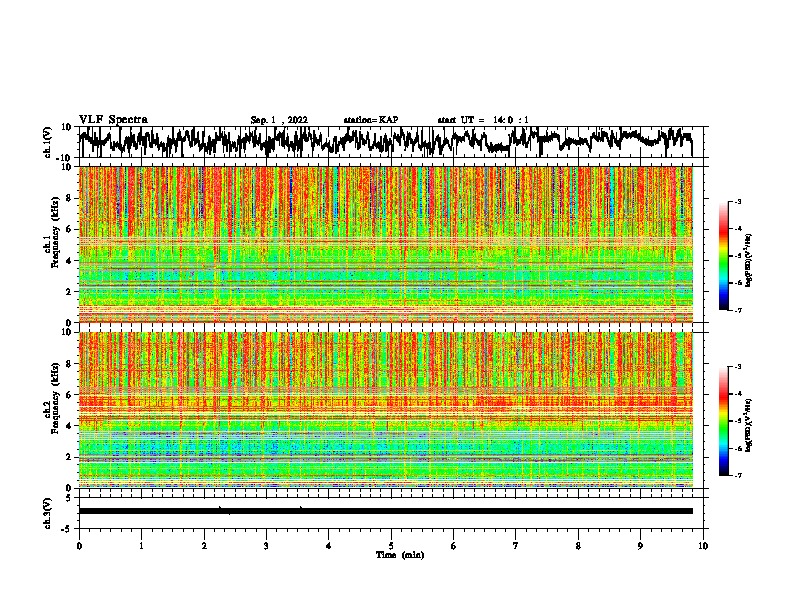Click the 'ch.1(V)' waveform axis label
The image size is (792, 612).
[48, 142]
